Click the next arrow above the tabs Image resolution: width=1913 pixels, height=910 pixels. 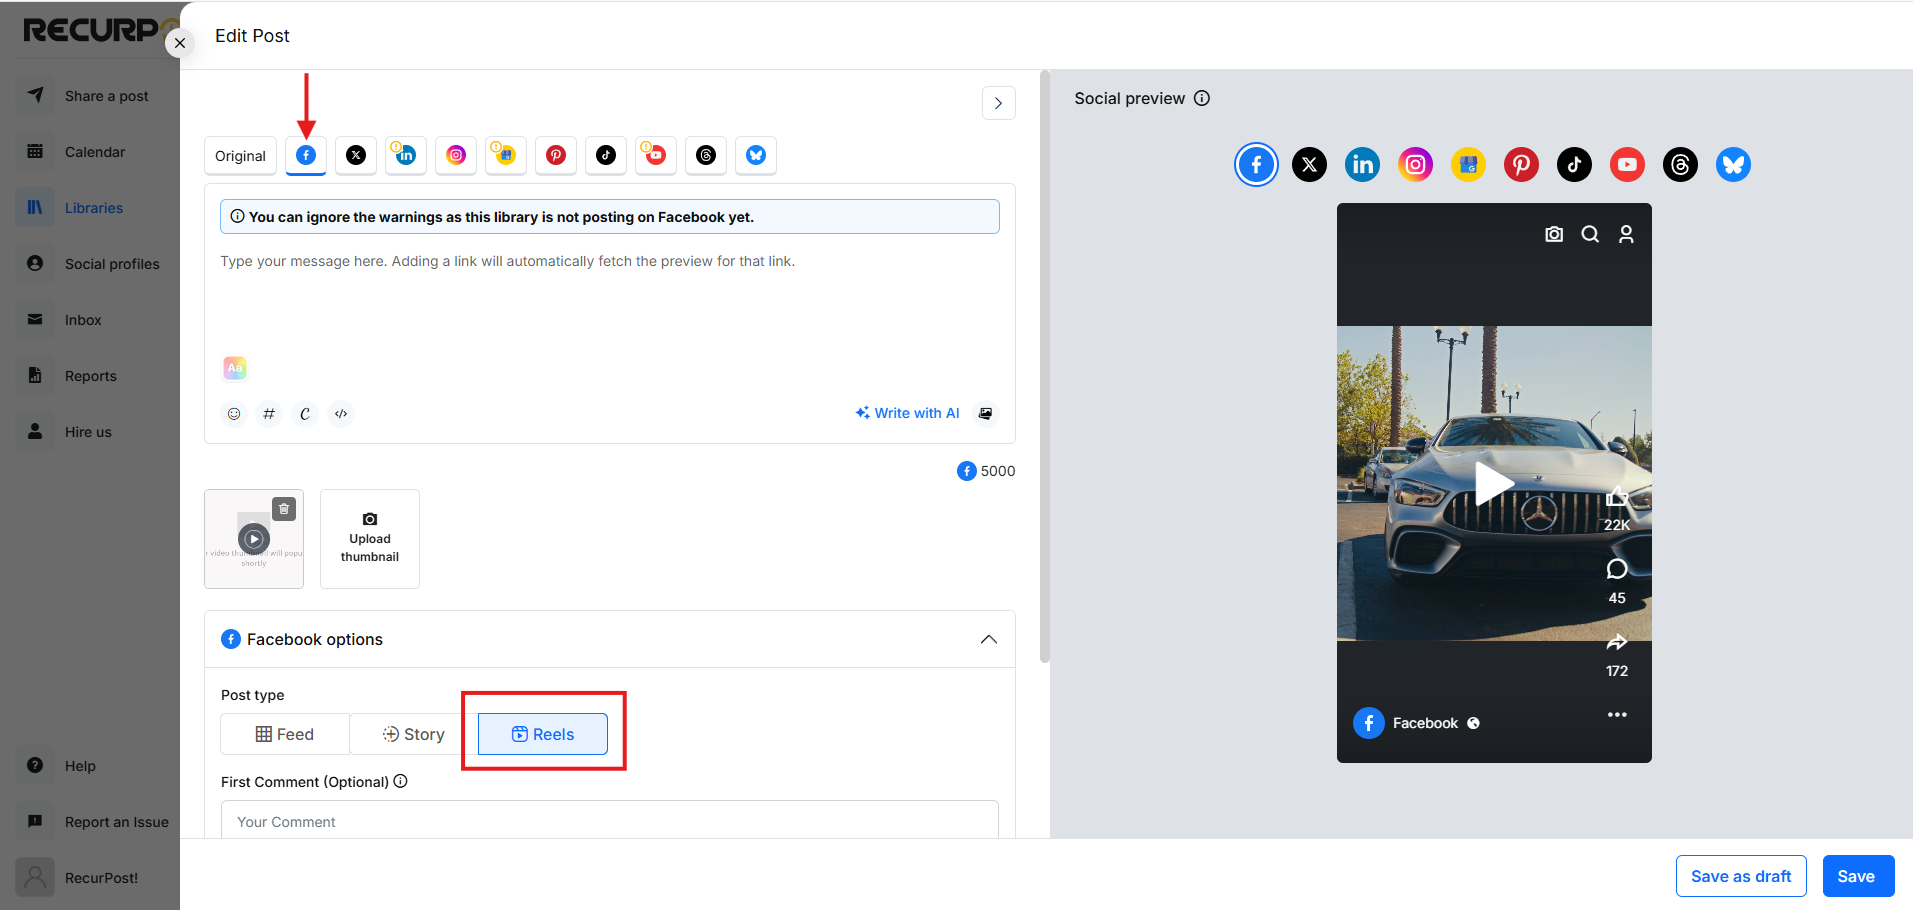(998, 103)
